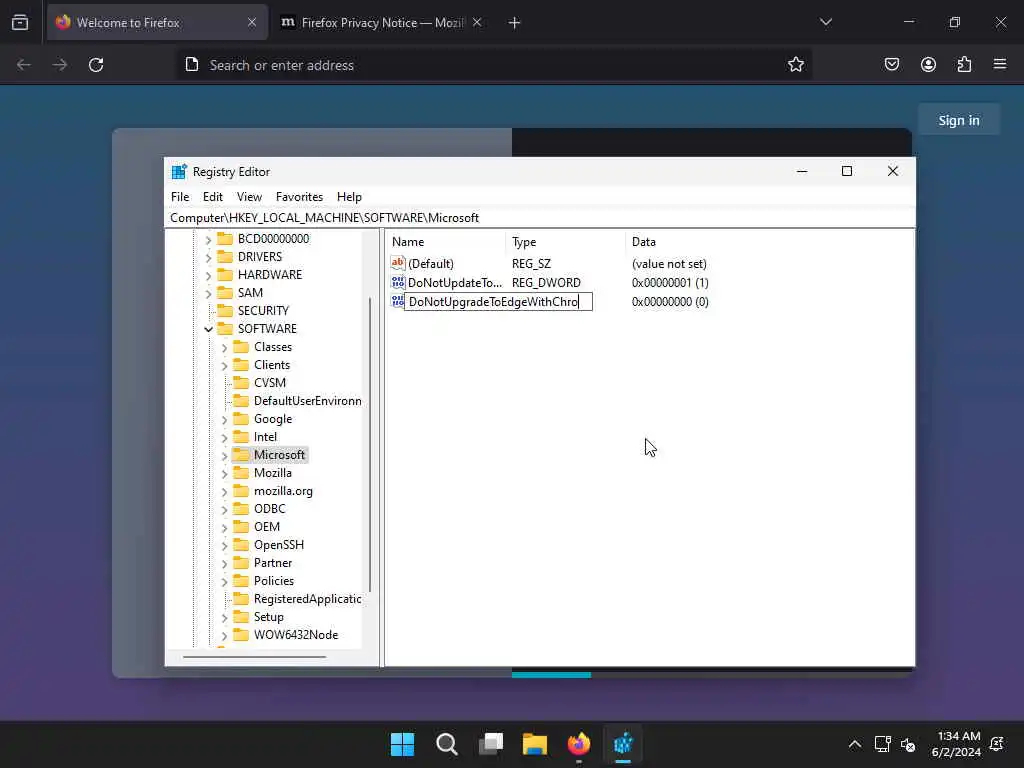The image size is (1024, 768).
Task: Open the Firefox account icon
Action: point(928,65)
